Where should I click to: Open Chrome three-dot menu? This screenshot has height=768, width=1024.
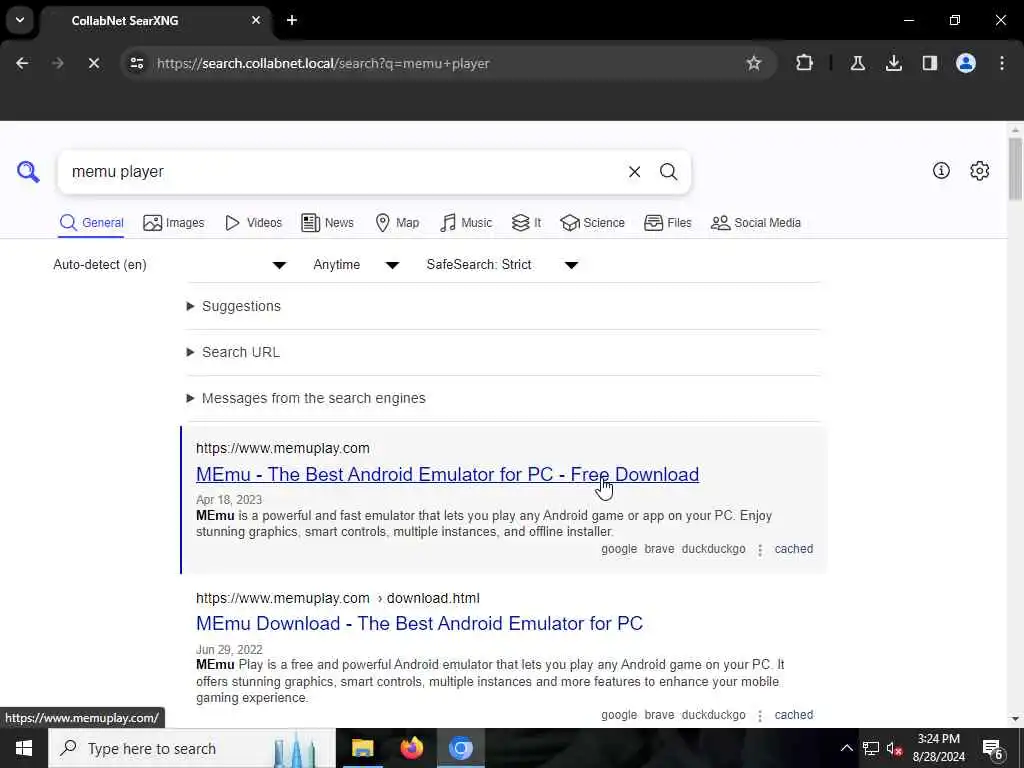(1001, 63)
